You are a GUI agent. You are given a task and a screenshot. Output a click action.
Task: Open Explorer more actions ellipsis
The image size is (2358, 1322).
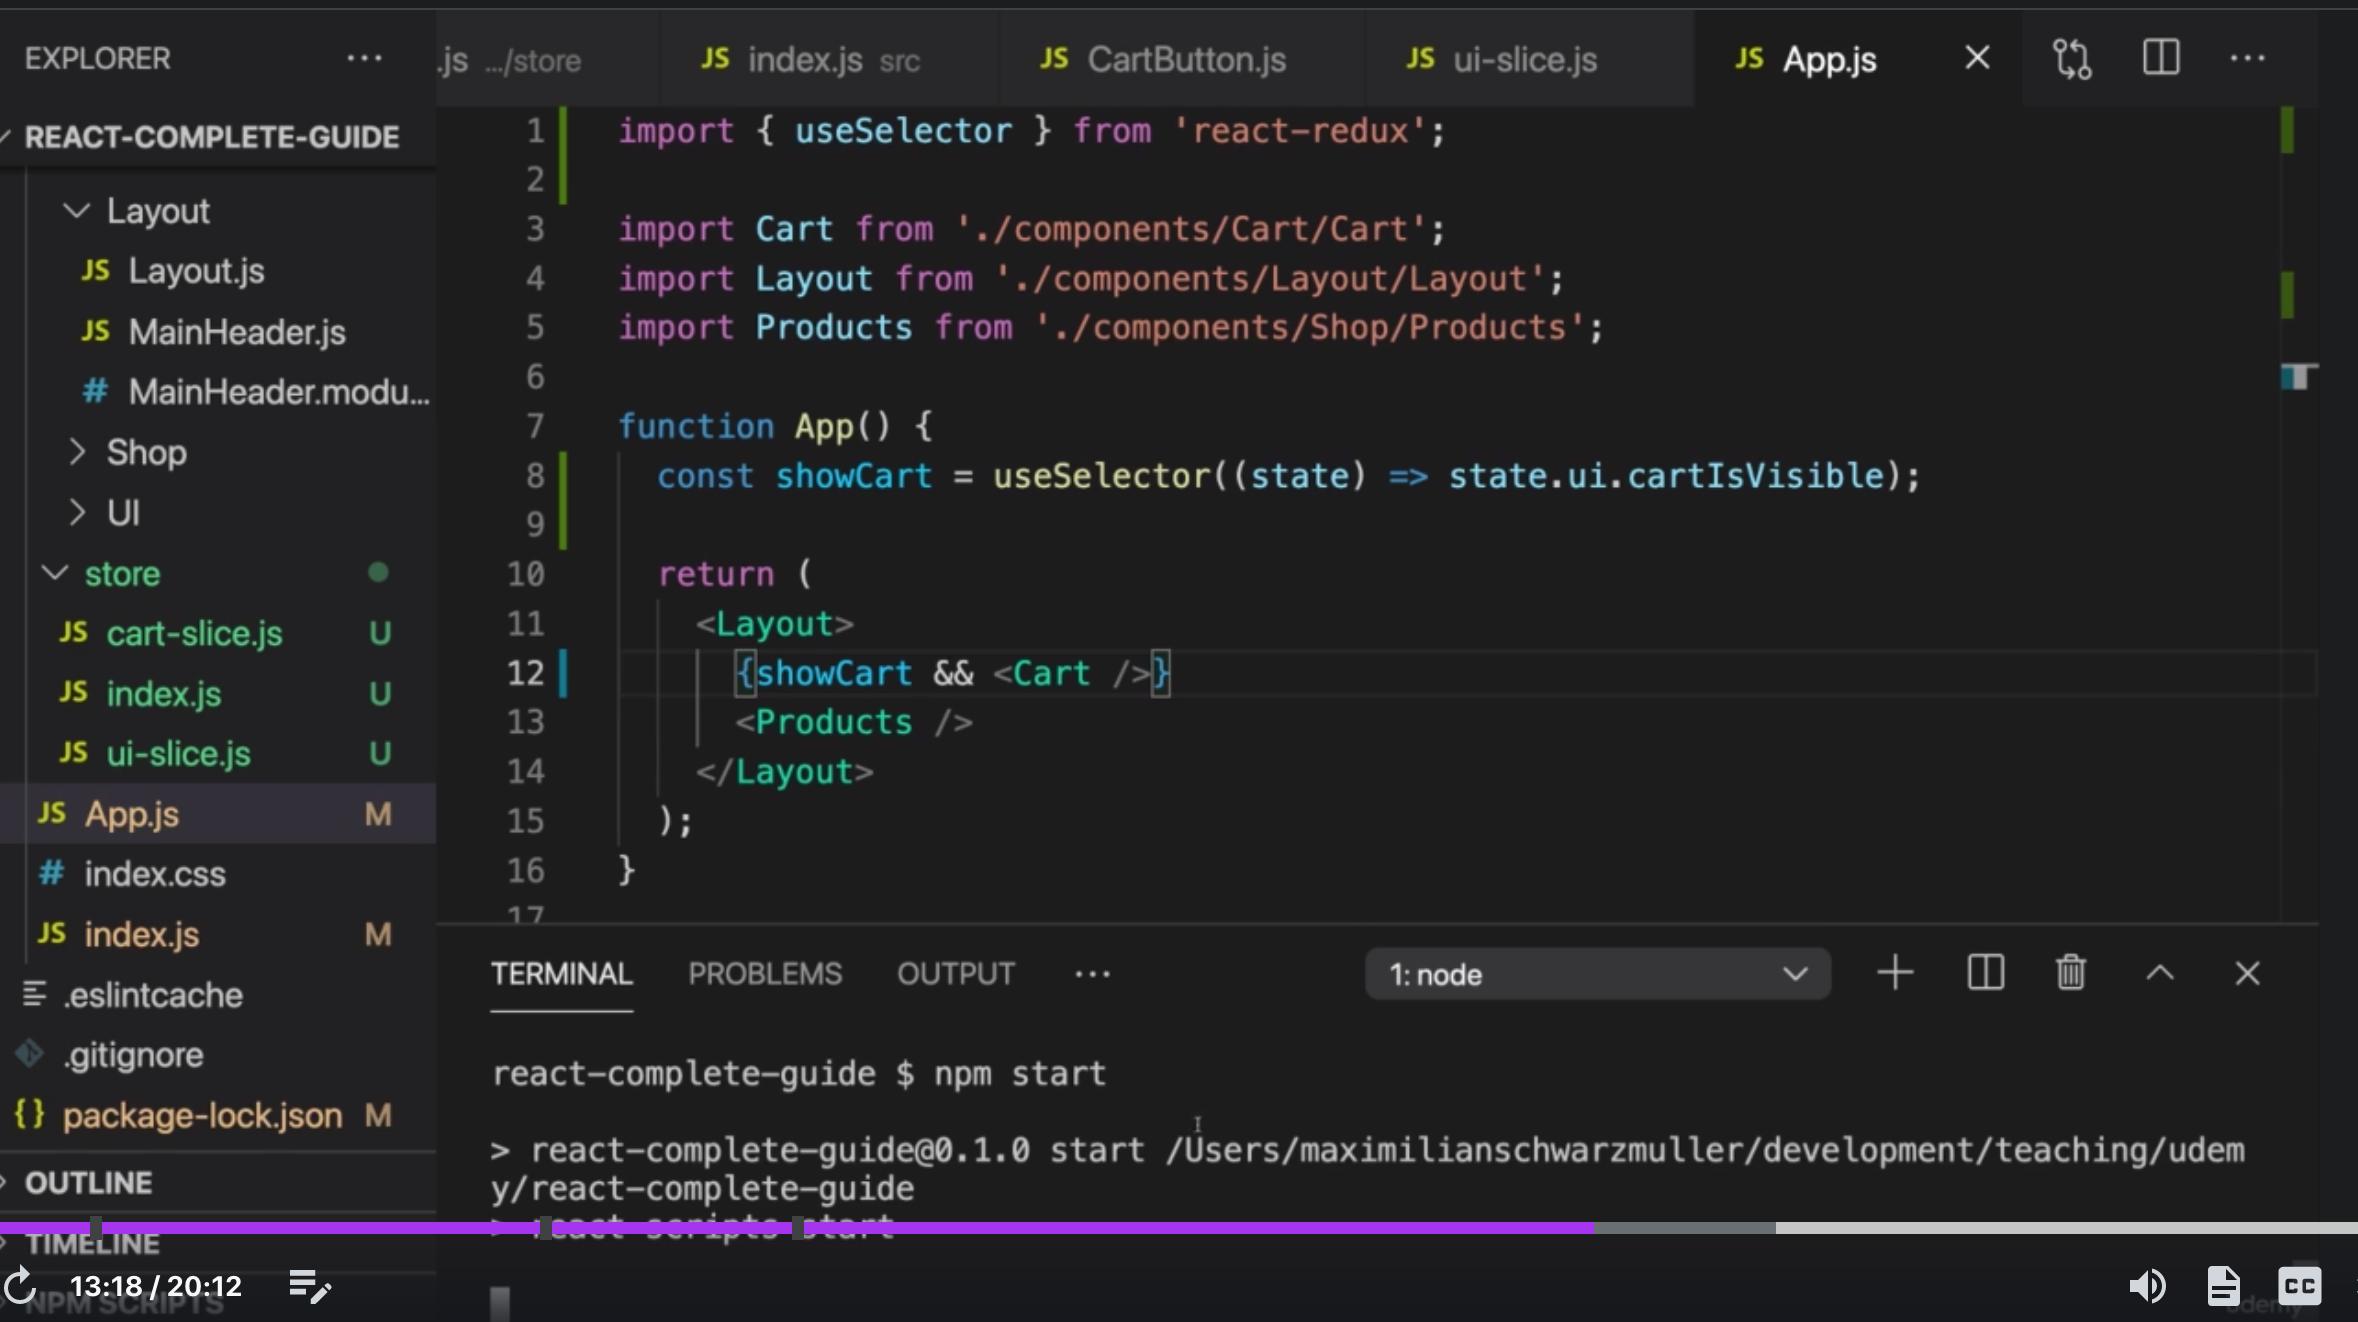[x=364, y=58]
